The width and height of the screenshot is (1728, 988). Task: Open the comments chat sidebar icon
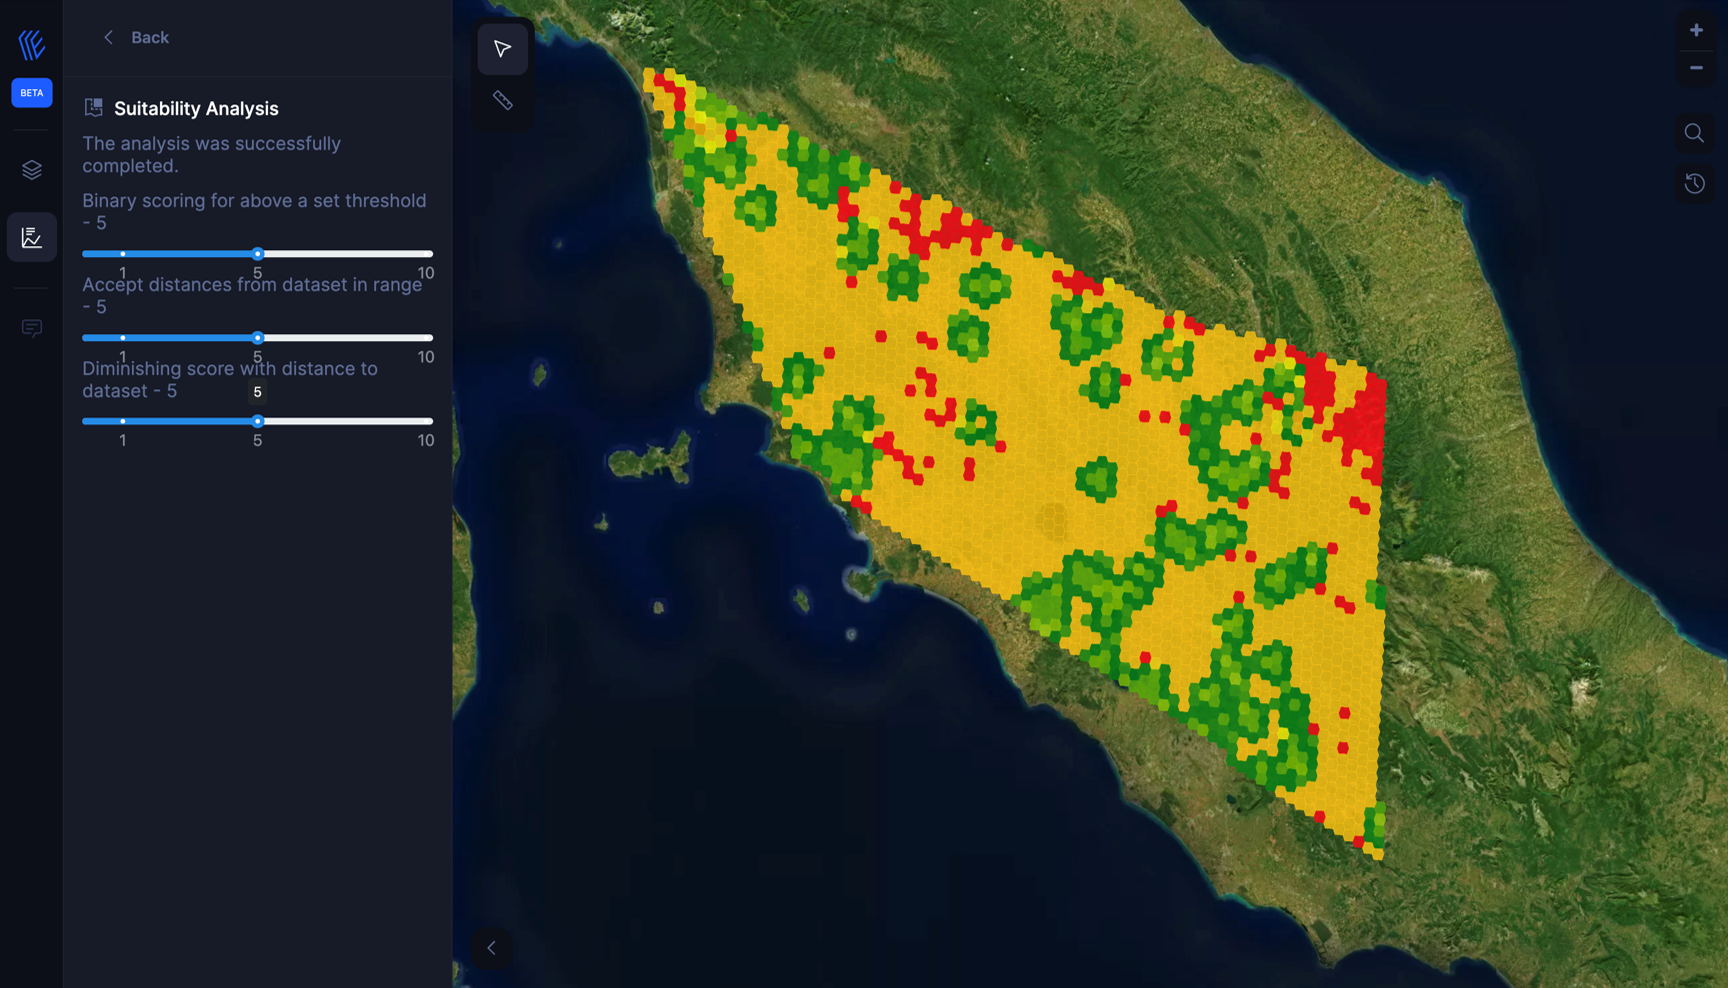pos(31,328)
